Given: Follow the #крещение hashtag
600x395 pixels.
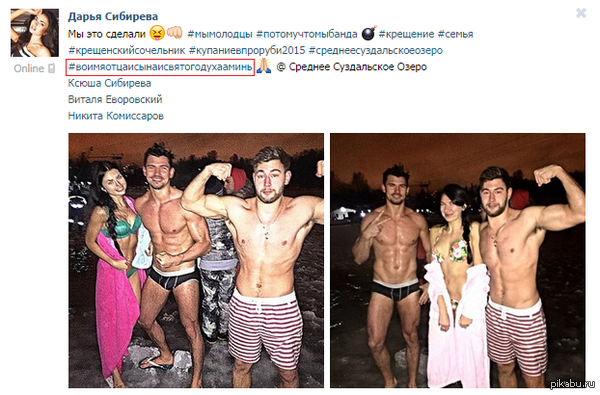Looking at the screenshot, I should point(406,34).
